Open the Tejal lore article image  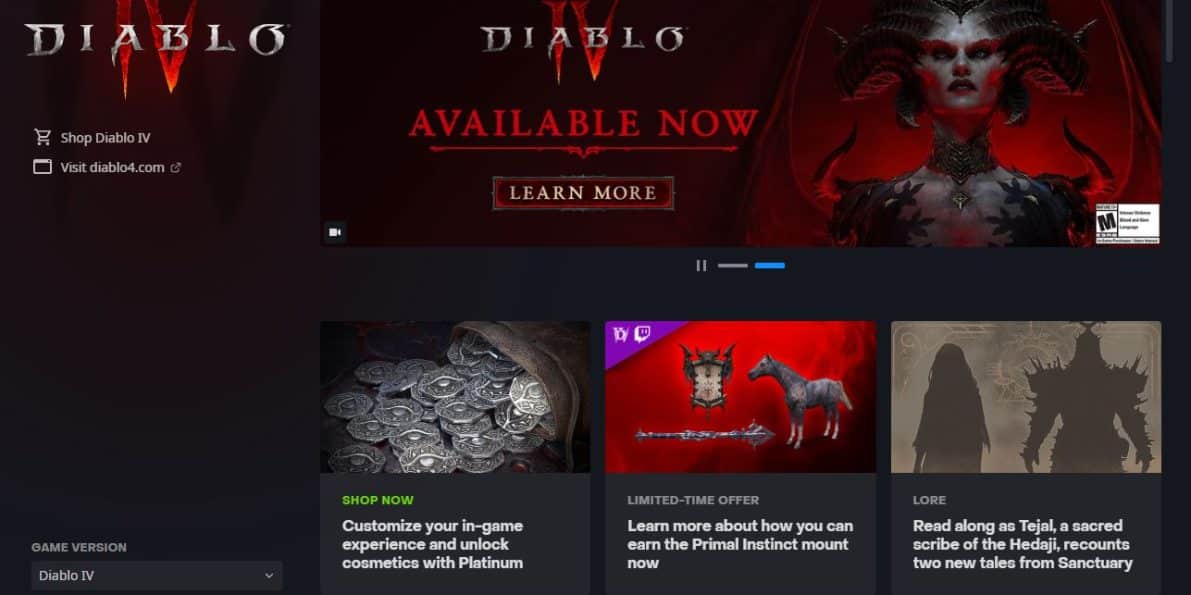(1026, 397)
